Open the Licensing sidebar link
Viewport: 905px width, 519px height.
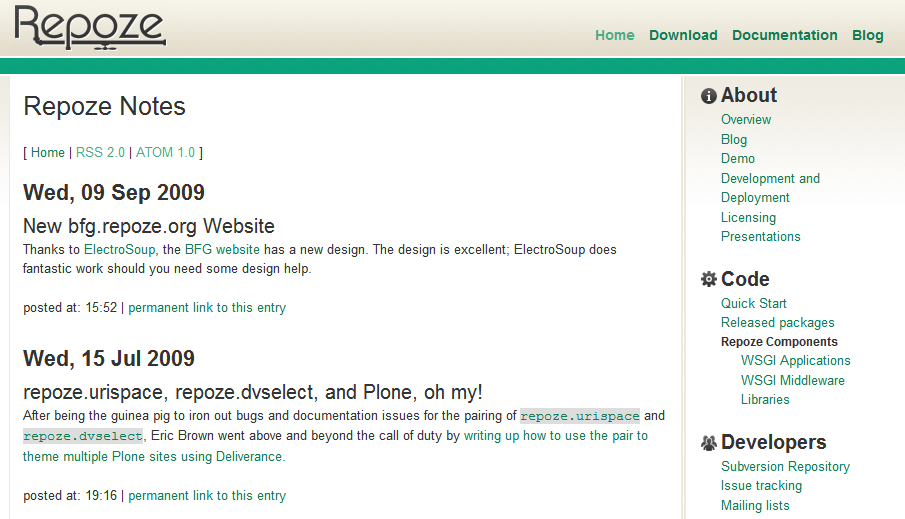pos(749,218)
